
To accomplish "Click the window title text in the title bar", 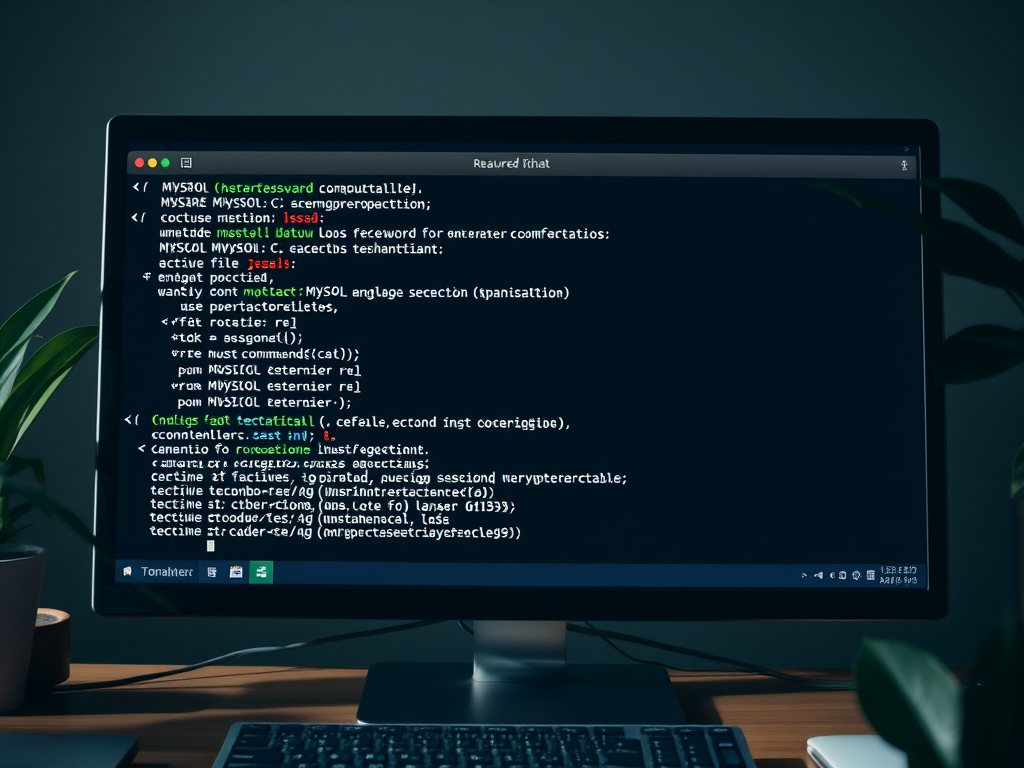I will pos(511,163).
